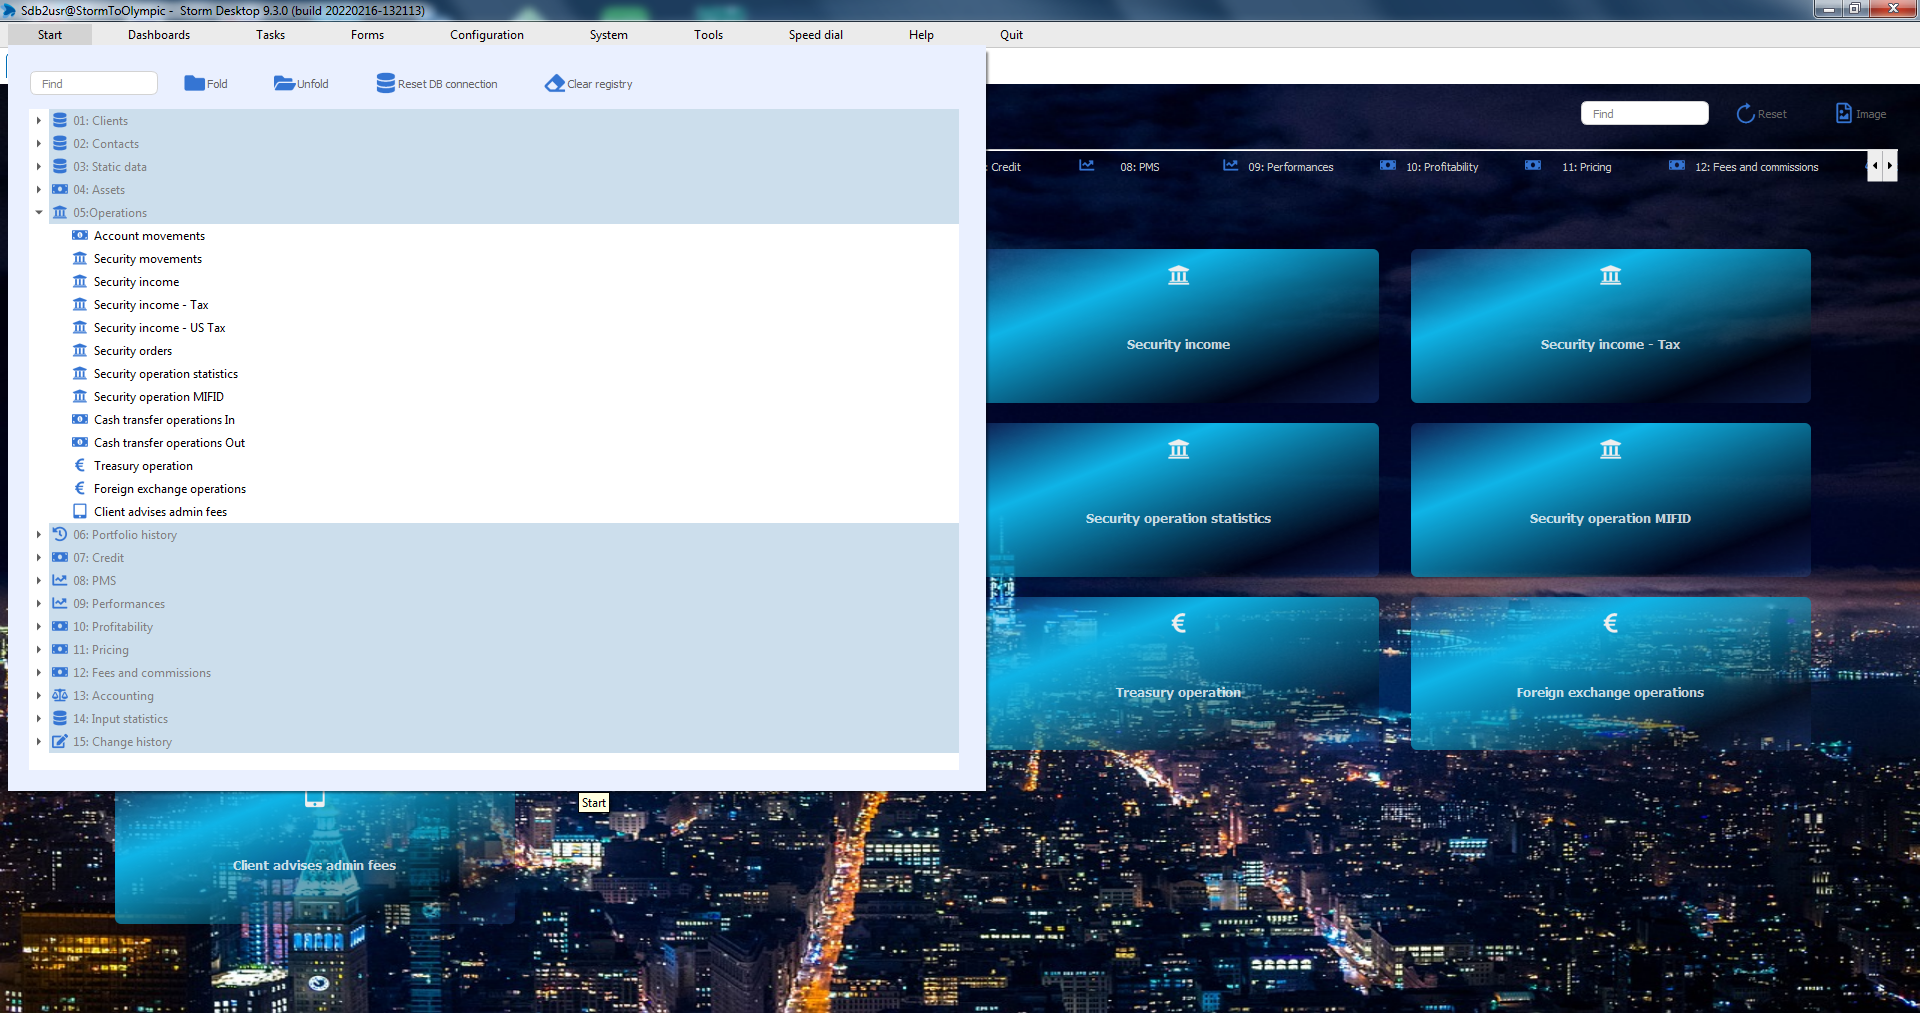The image size is (1920, 1015).
Task: Open the Security income - Tax tile
Action: 1610,326
